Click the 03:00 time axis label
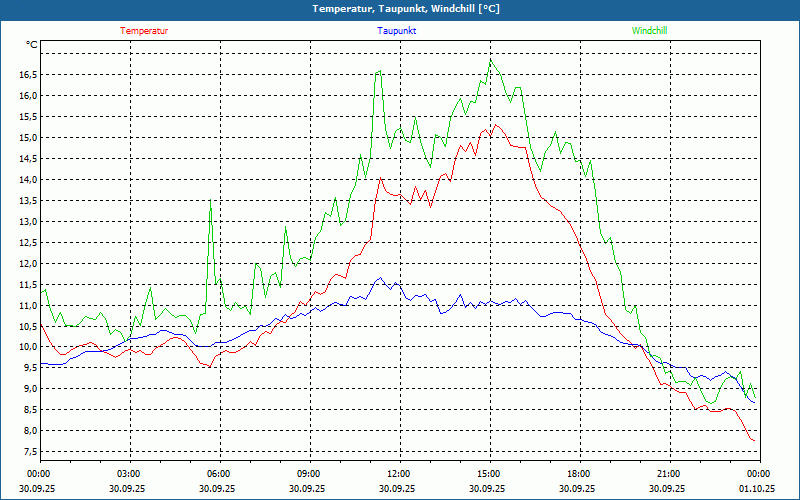Screen dimensions: 800x500 (x=129, y=474)
